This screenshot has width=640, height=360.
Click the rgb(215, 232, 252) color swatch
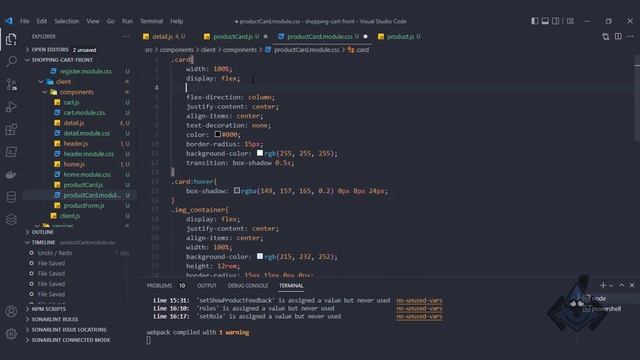click(x=260, y=256)
